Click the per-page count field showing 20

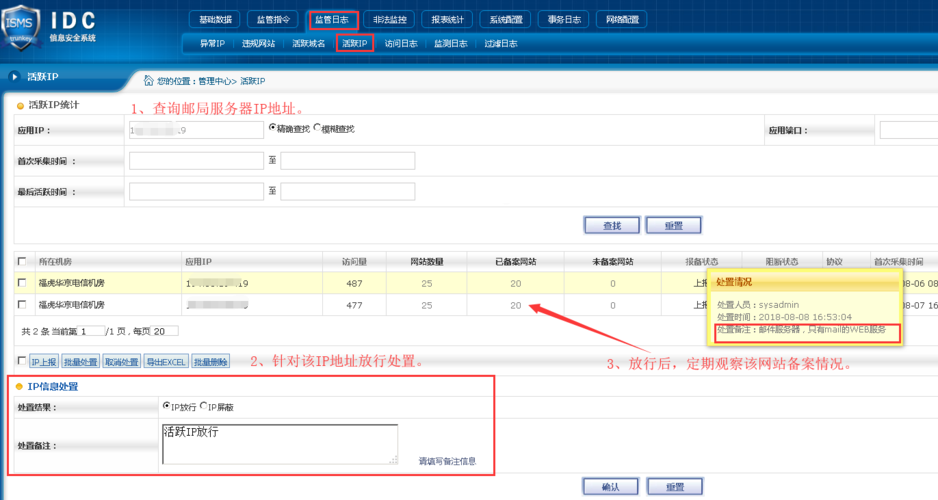pos(165,331)
